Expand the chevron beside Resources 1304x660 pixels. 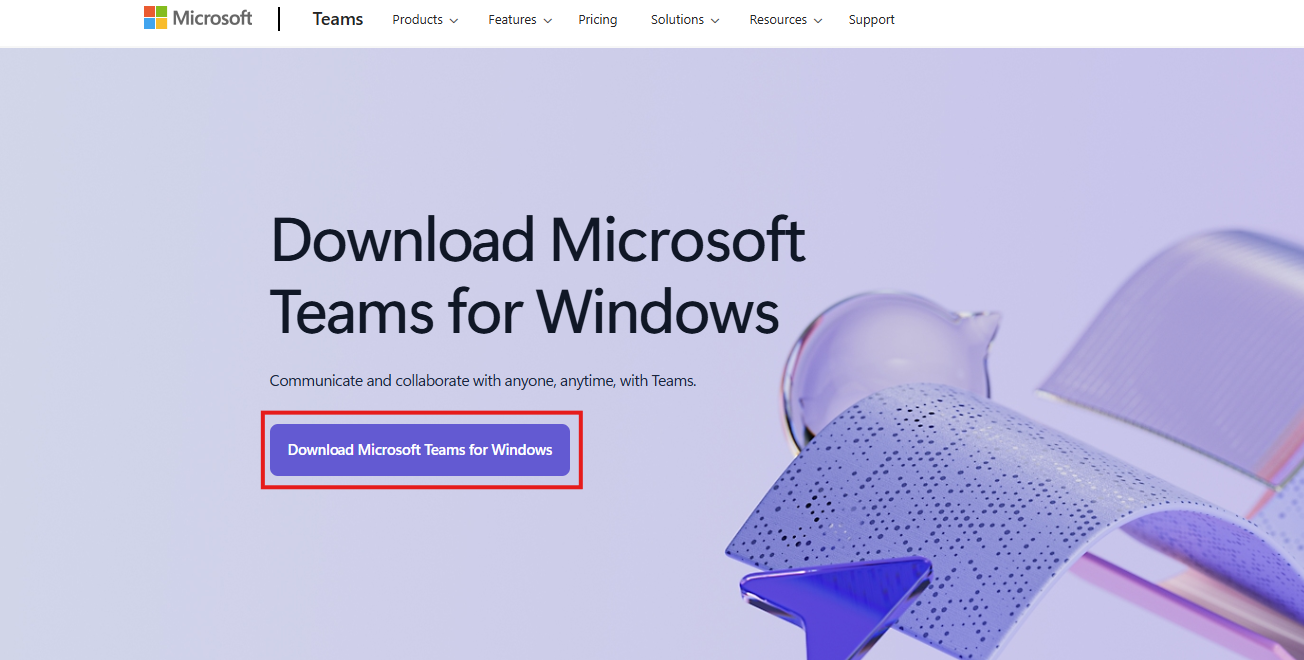pos(817,21)
